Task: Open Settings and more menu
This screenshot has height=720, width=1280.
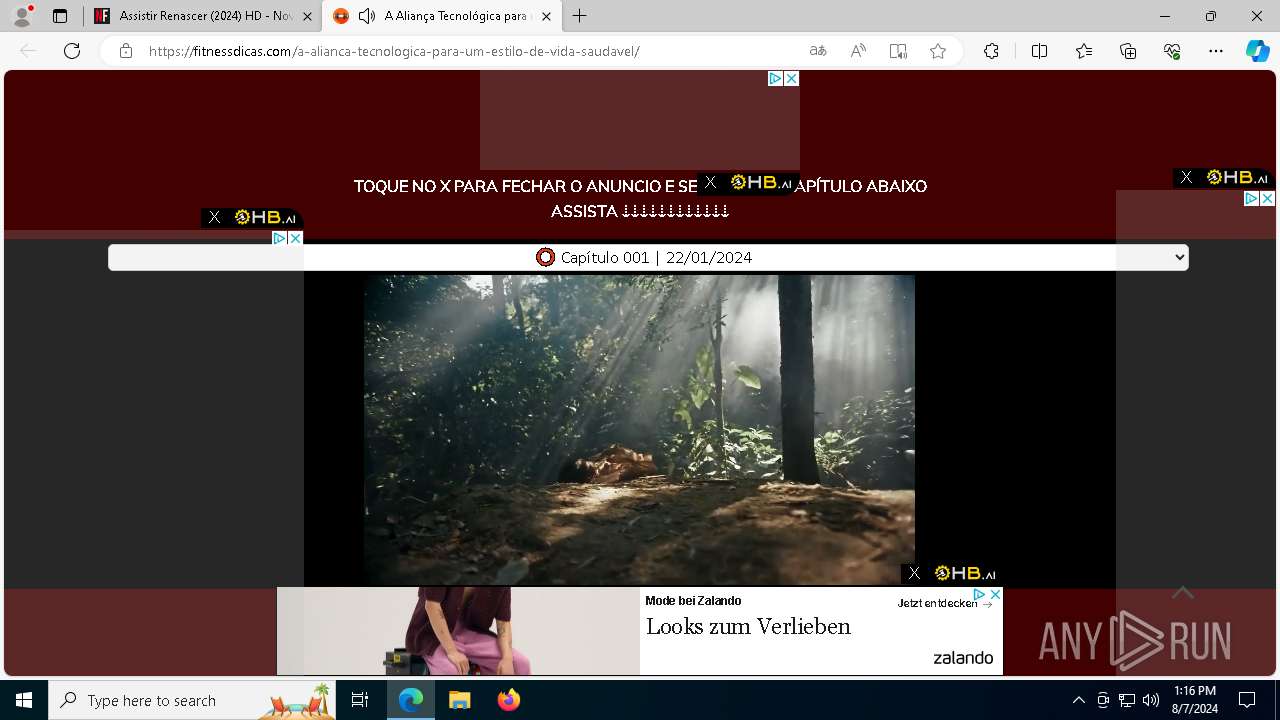Action: 1216,51
